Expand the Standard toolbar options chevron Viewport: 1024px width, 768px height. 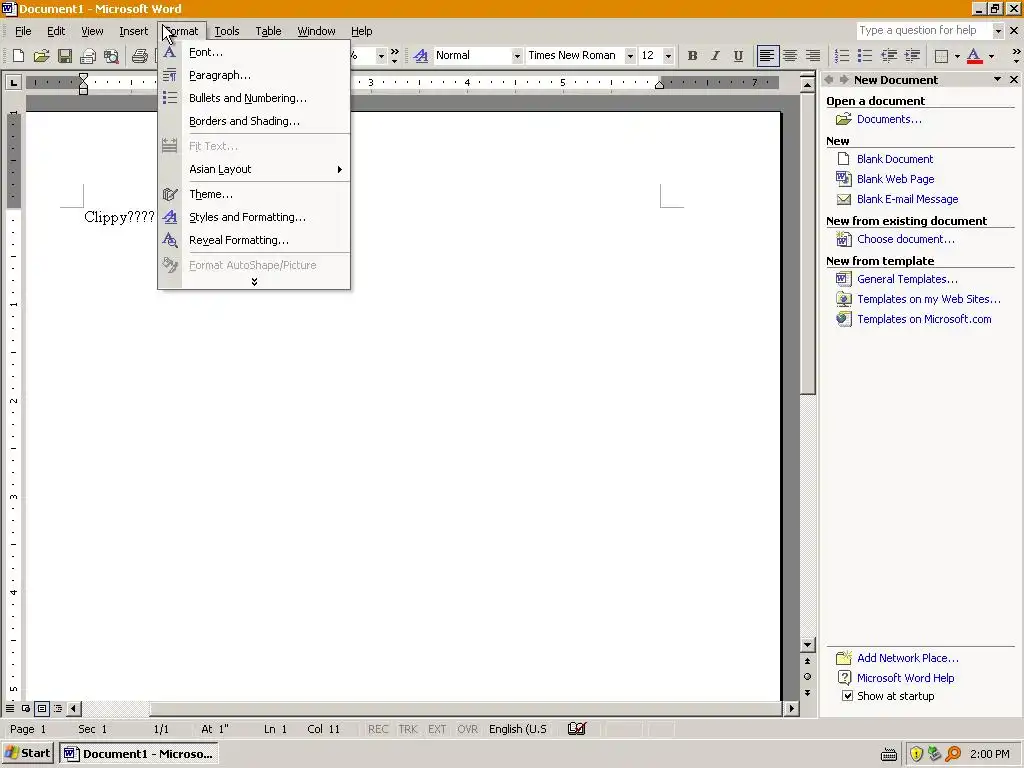[x=394, y=56]
